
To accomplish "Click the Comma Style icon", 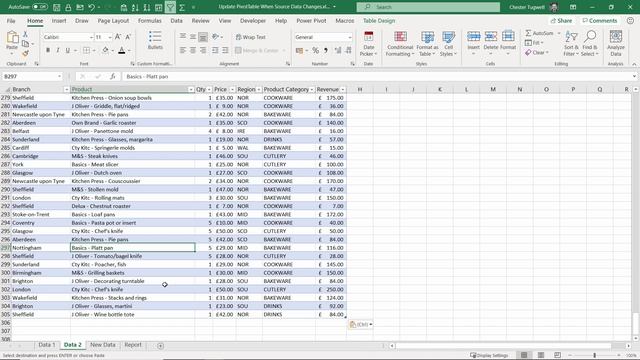I will point(326,50).
